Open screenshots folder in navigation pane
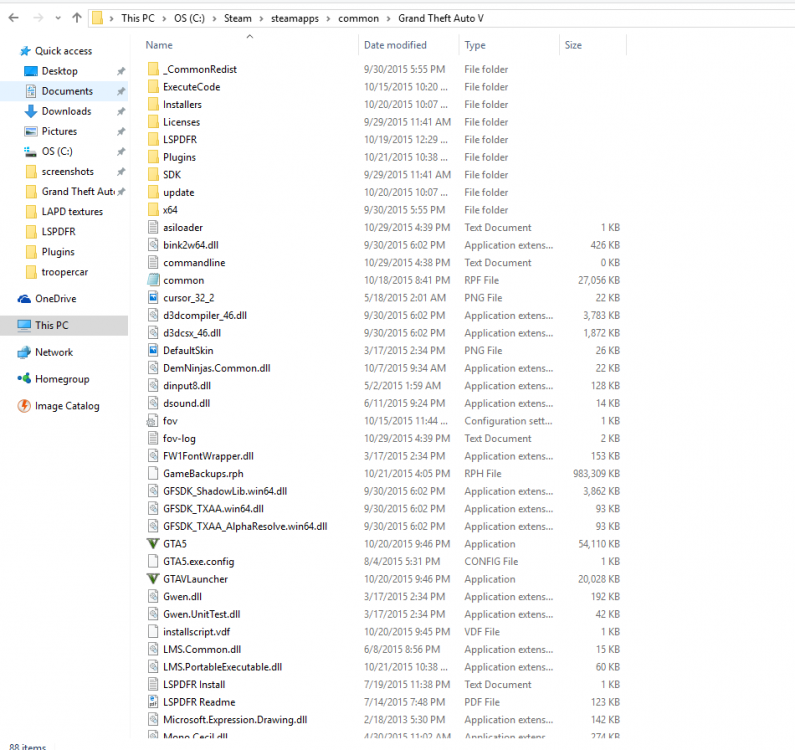Image resolution: width=795 pixels, height=750 pixels. pyautogui.click(x=67, y=171)
